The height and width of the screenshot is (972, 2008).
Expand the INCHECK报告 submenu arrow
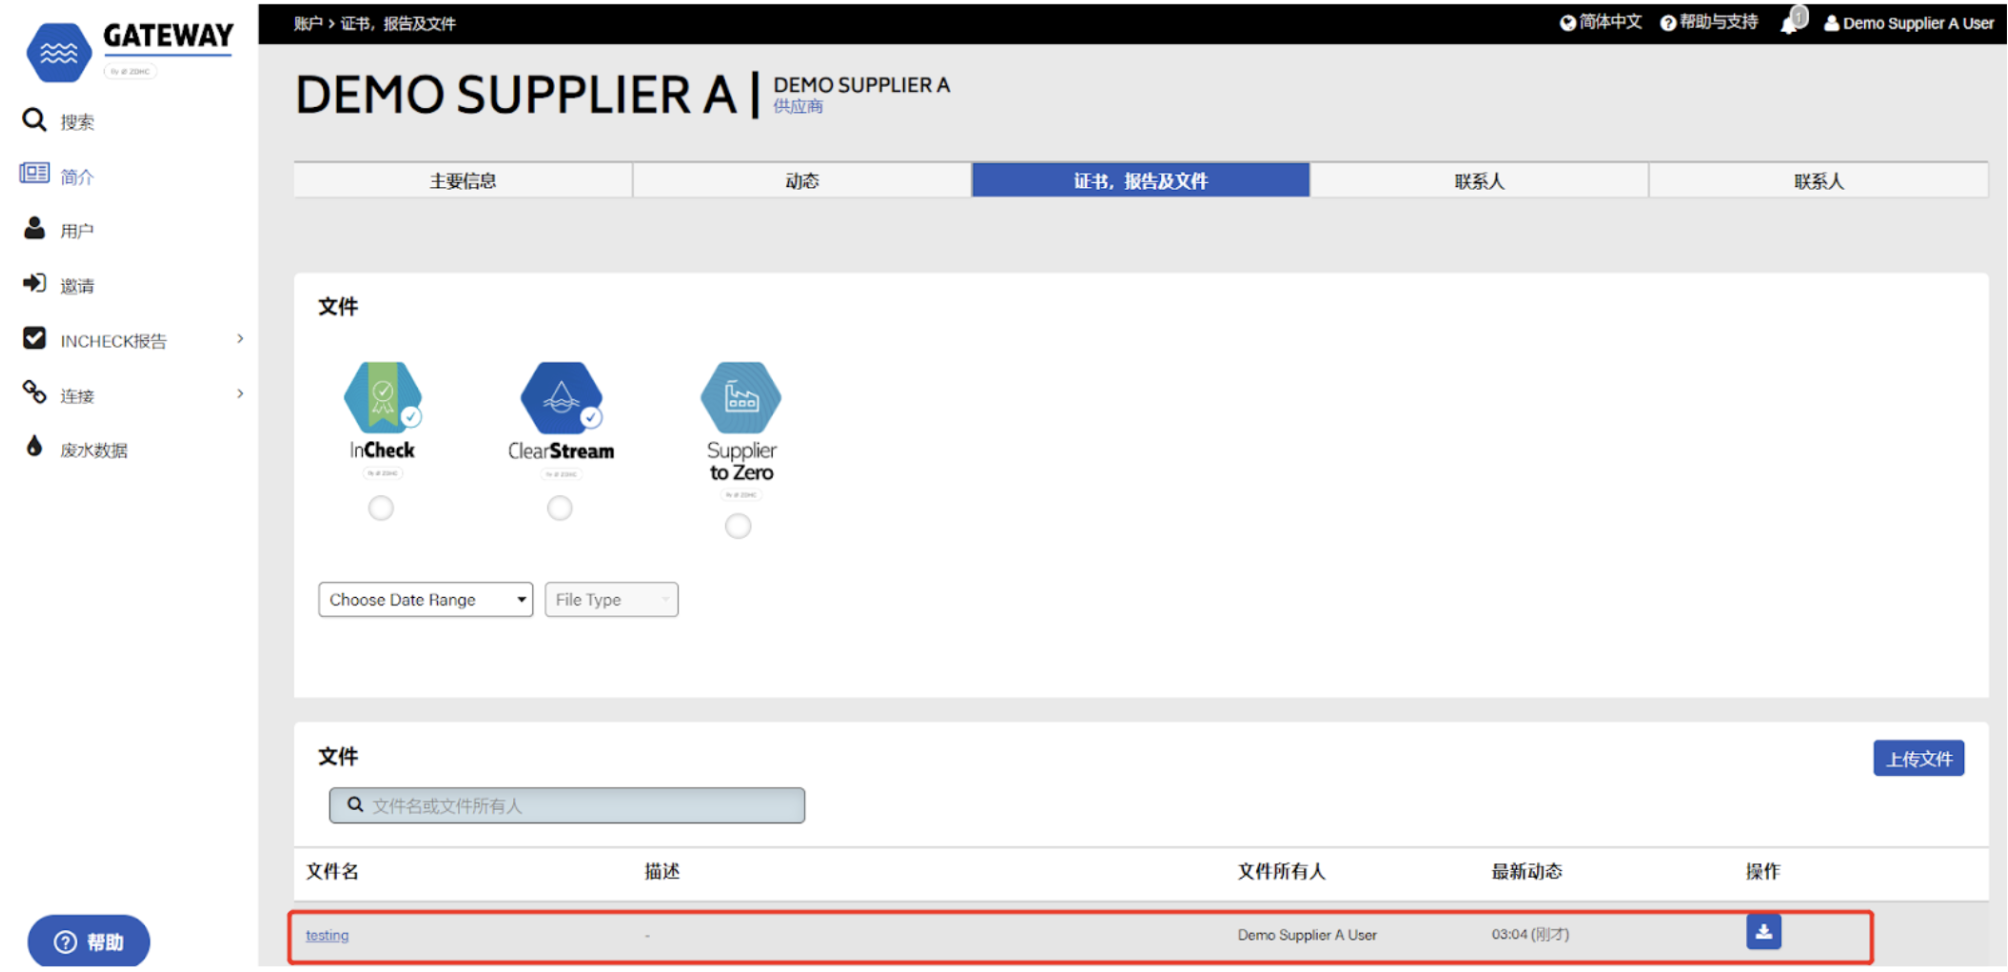point(240,339)
